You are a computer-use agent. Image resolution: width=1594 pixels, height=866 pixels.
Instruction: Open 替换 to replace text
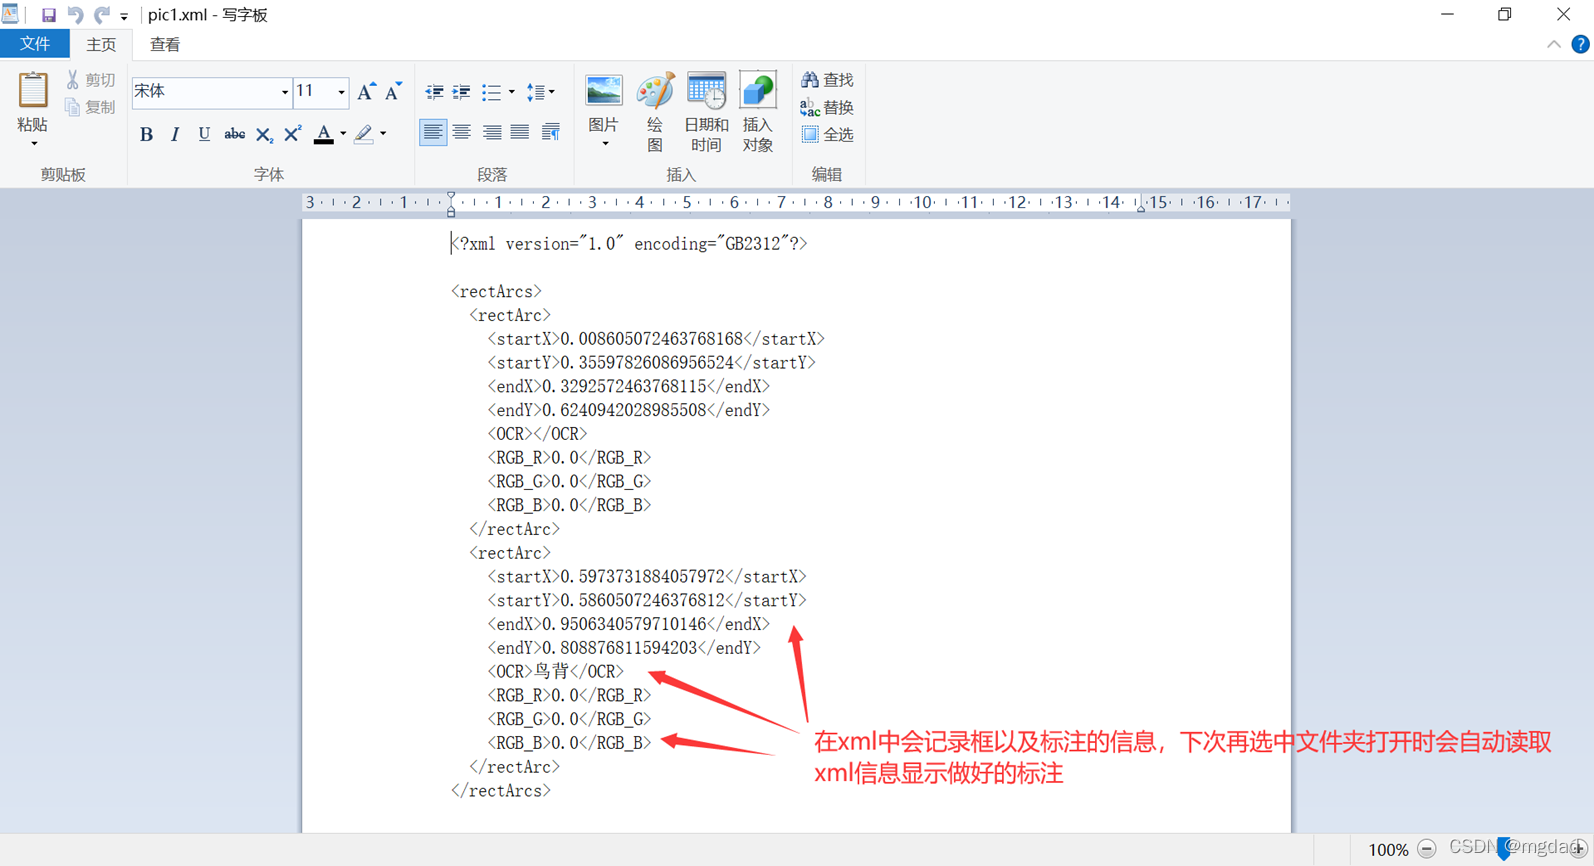click(x=828, y=107)
